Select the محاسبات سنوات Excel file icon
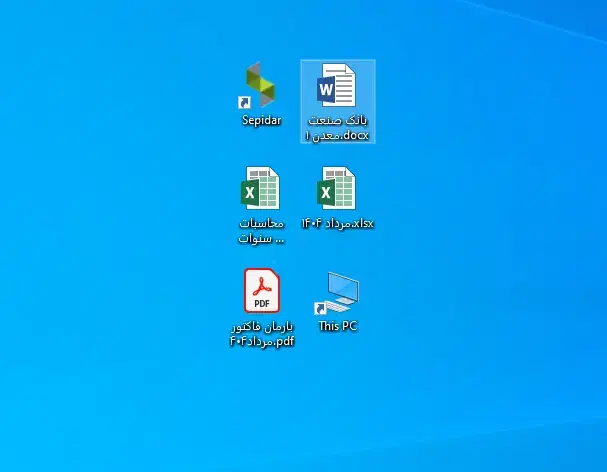 tap(260, 188)
